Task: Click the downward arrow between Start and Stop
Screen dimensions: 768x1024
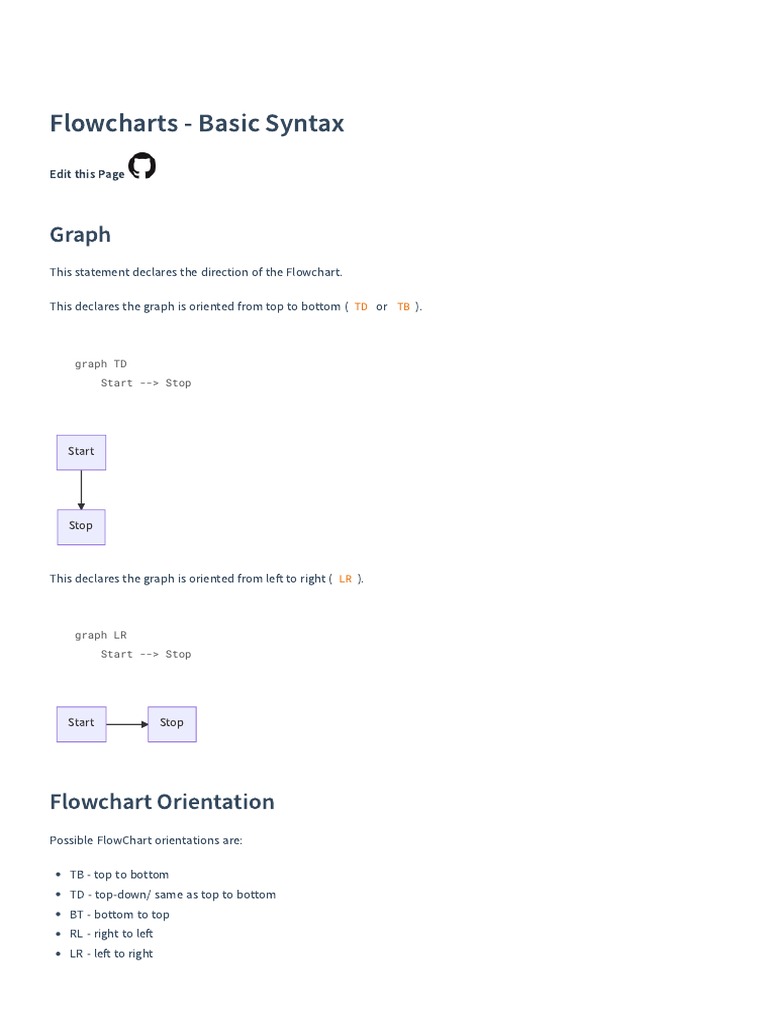Action: (x=81, y=490)
